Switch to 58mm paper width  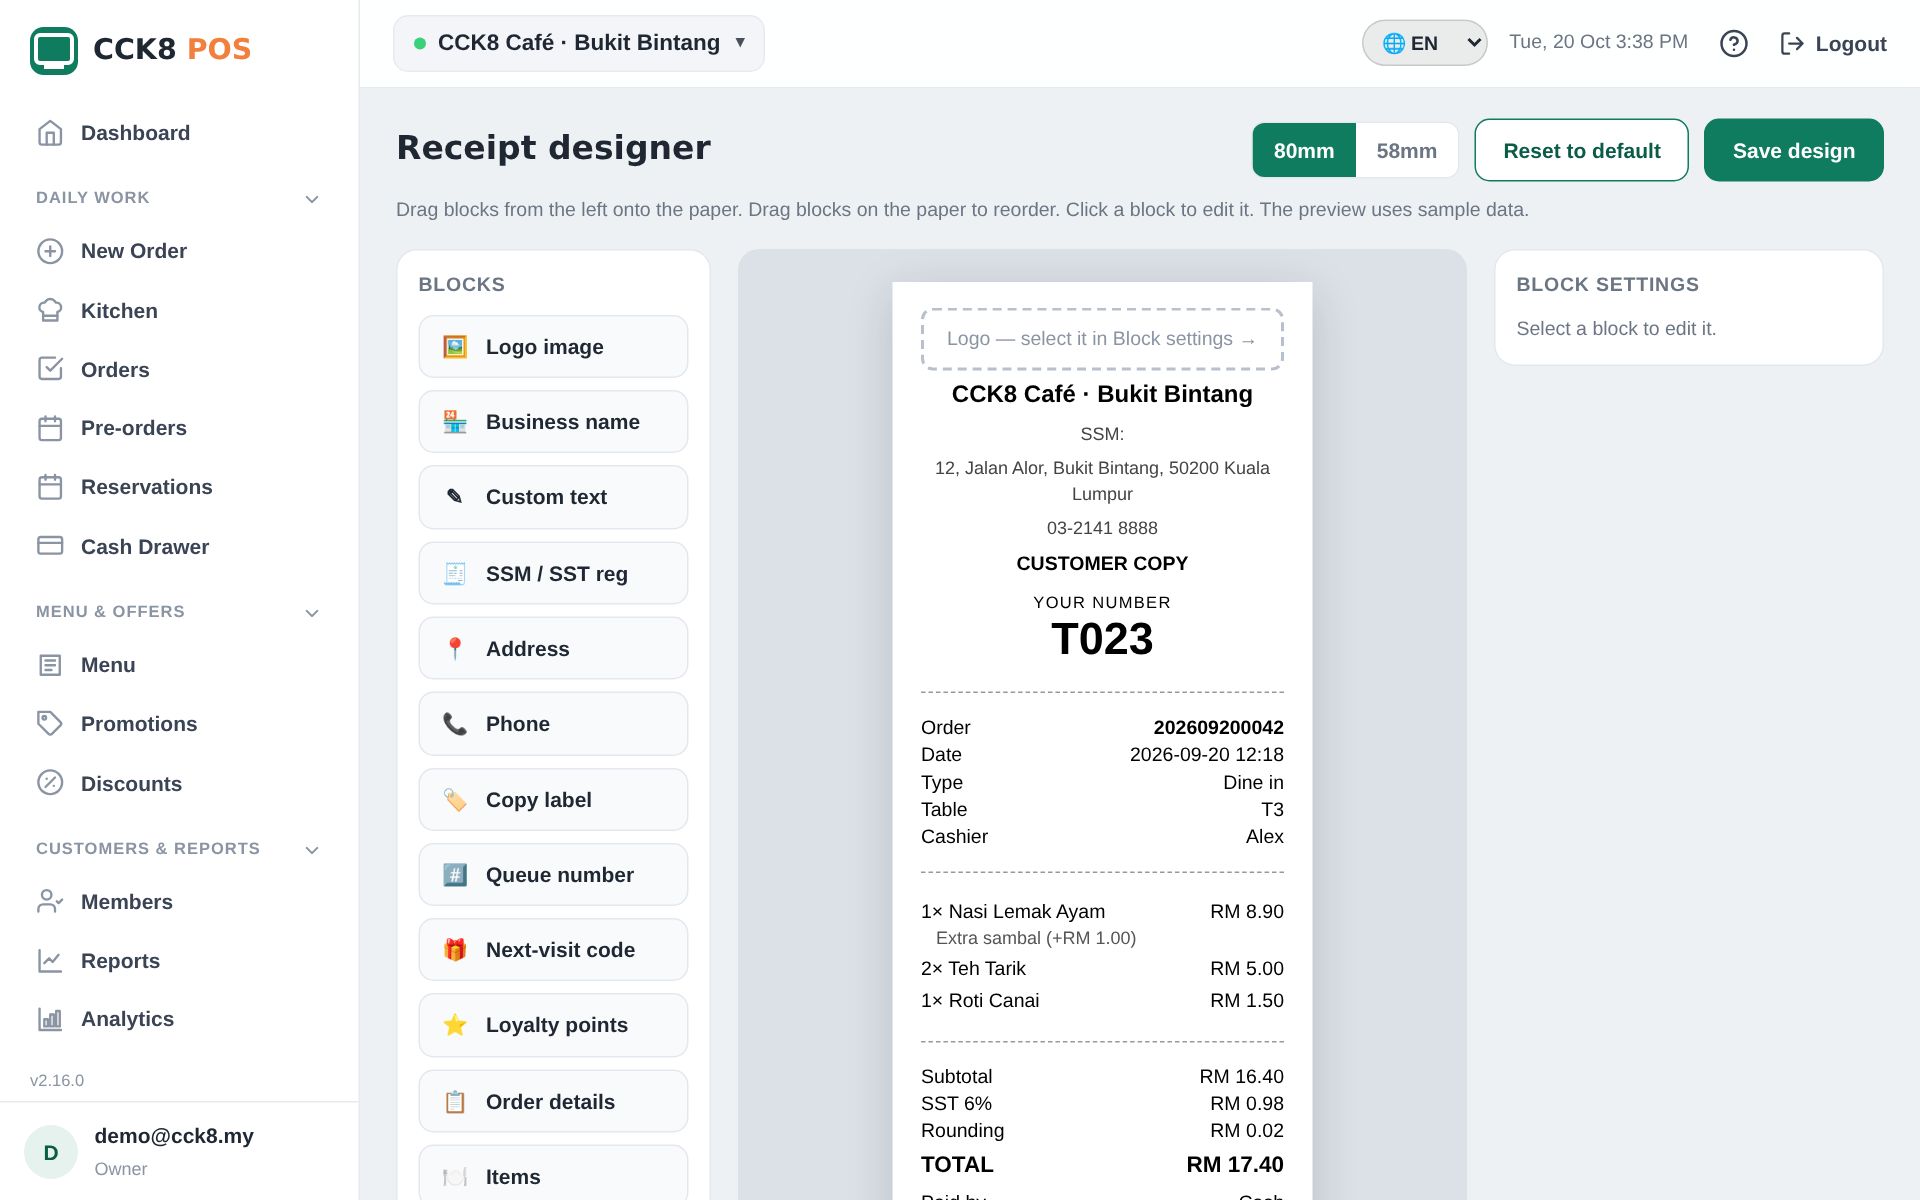[x=1406, y=150]
